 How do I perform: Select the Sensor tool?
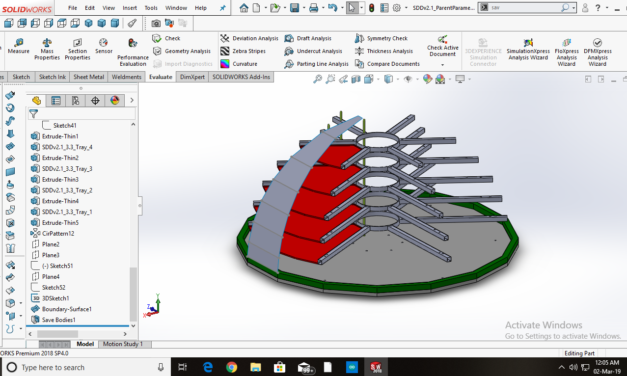click(x=104, y=46)
